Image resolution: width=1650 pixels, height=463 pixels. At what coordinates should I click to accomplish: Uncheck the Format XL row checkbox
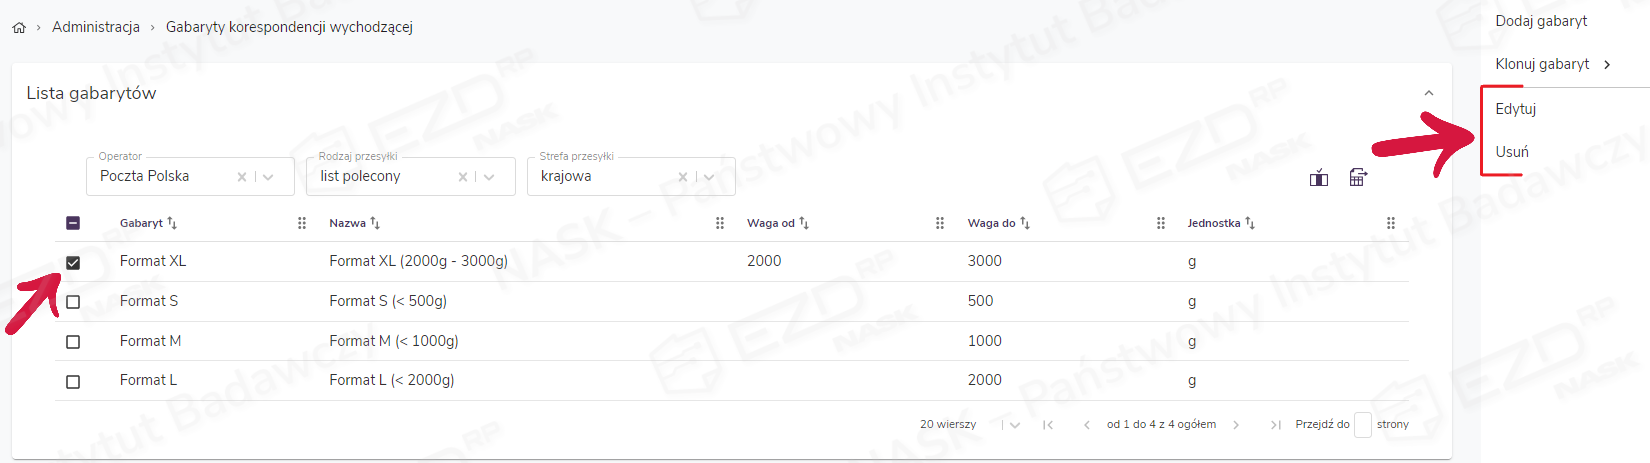point(73,262)
